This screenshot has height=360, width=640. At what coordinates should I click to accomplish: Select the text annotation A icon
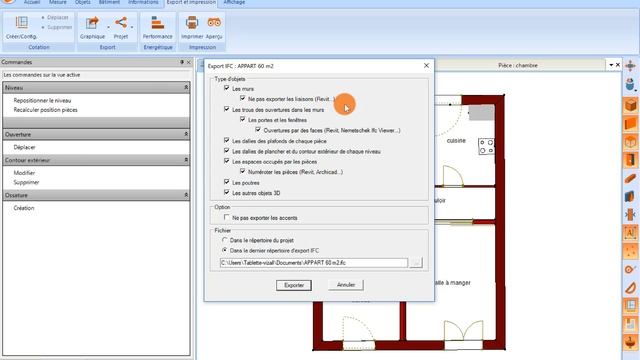click(630, 233)
